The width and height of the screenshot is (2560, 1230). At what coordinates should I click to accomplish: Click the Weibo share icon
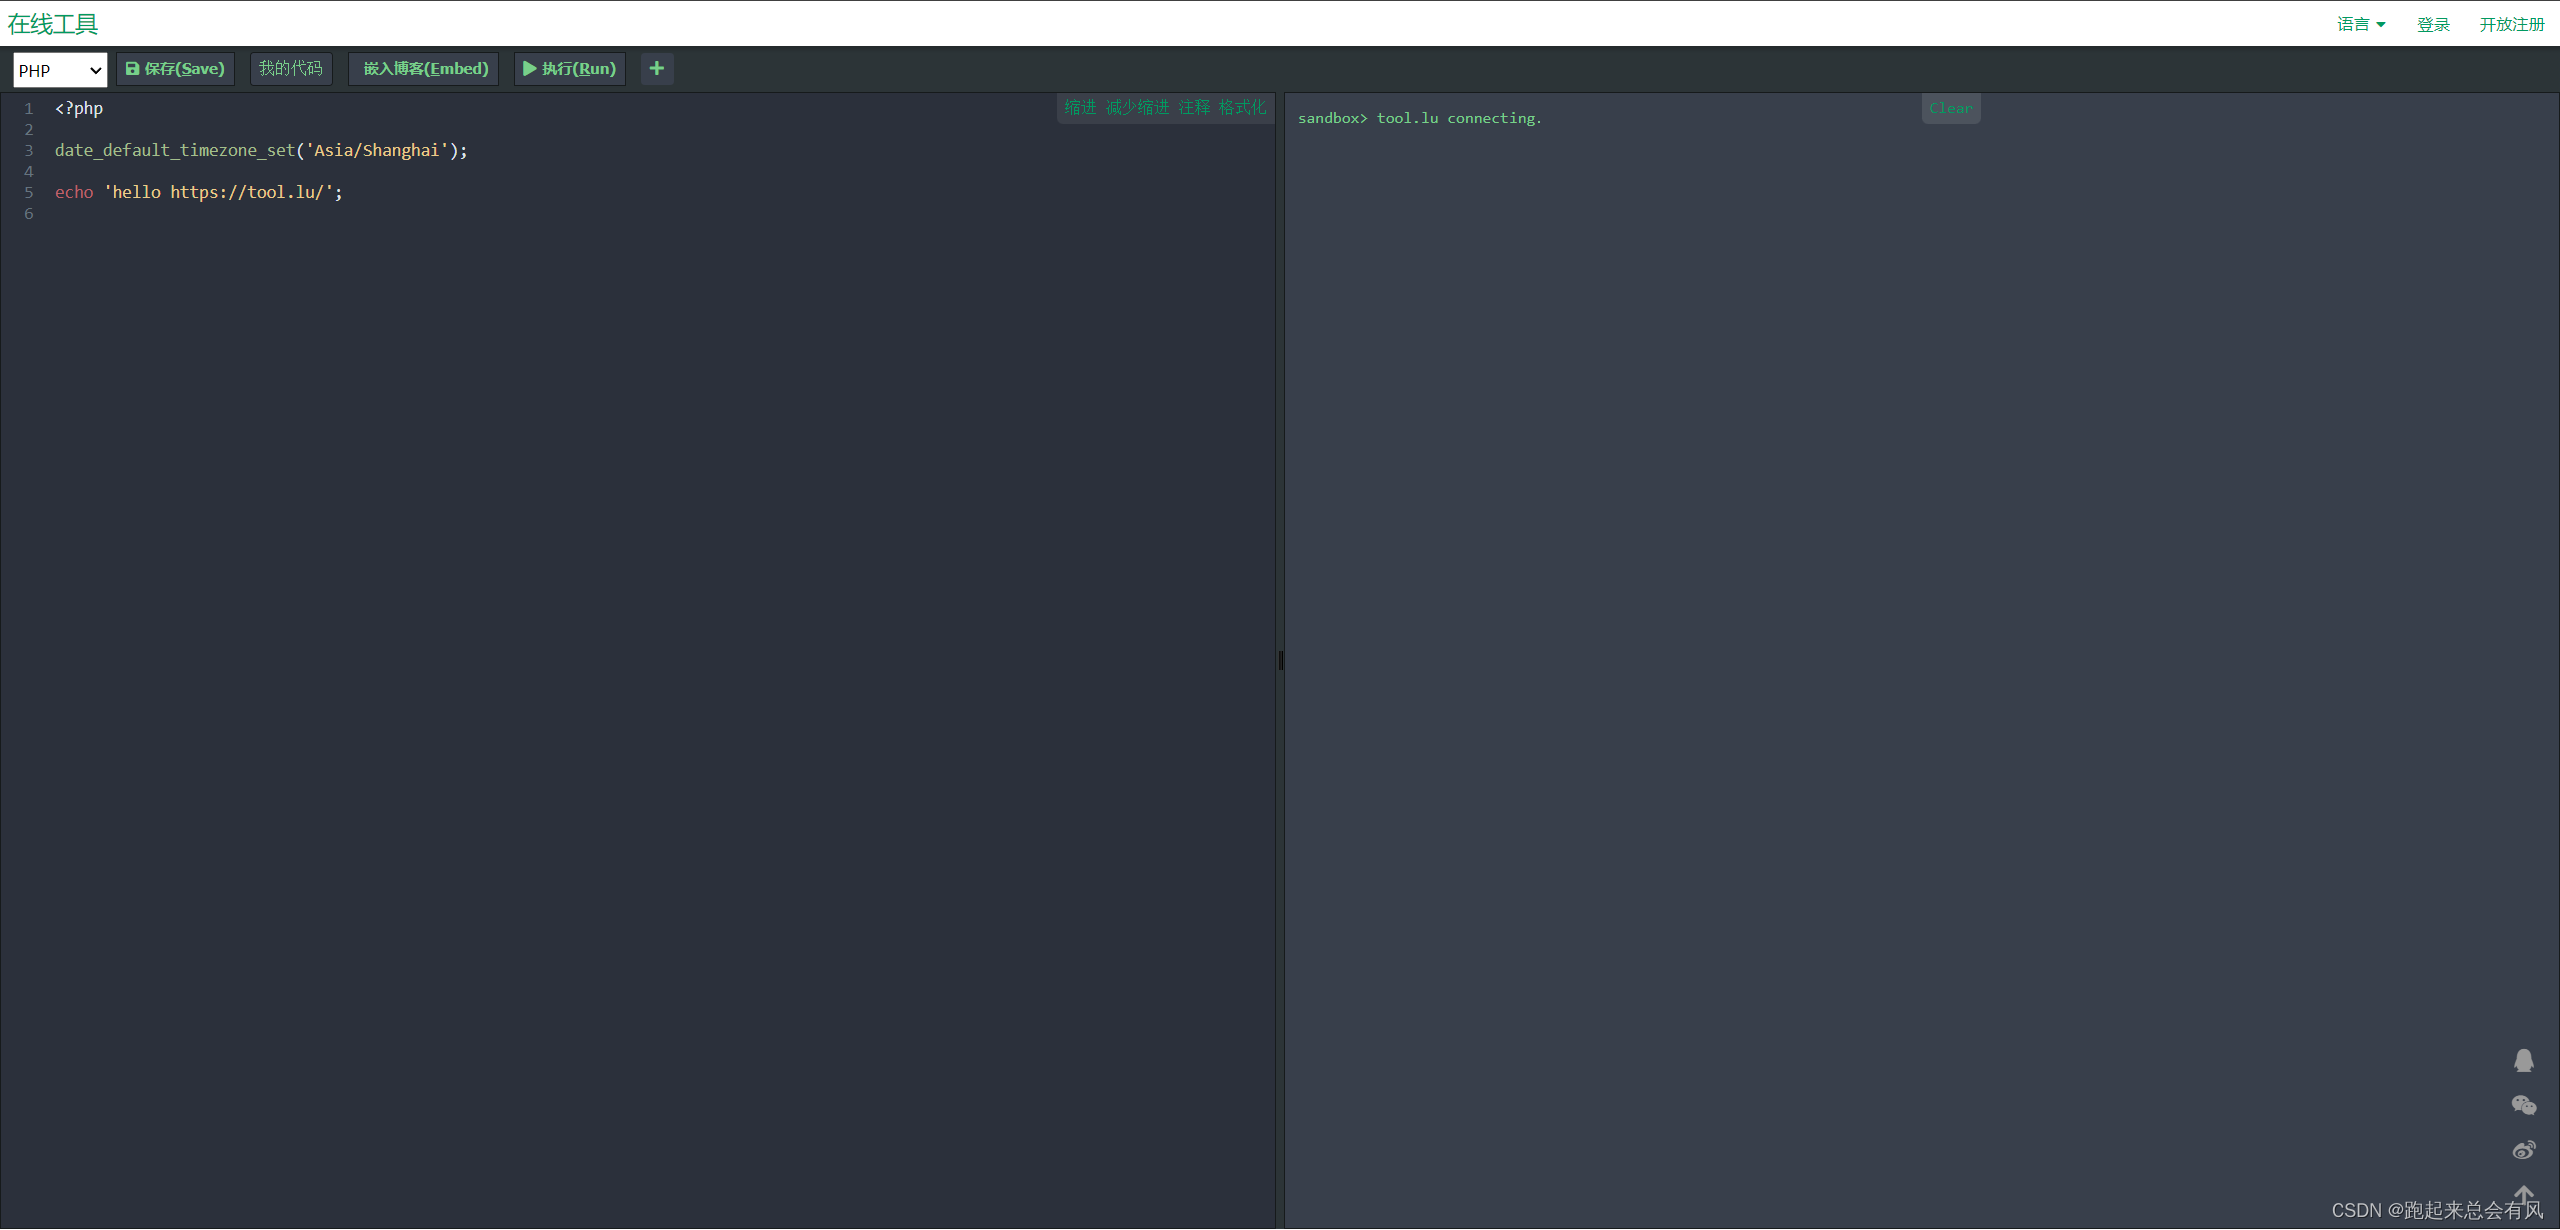tap(2523, 1149)
